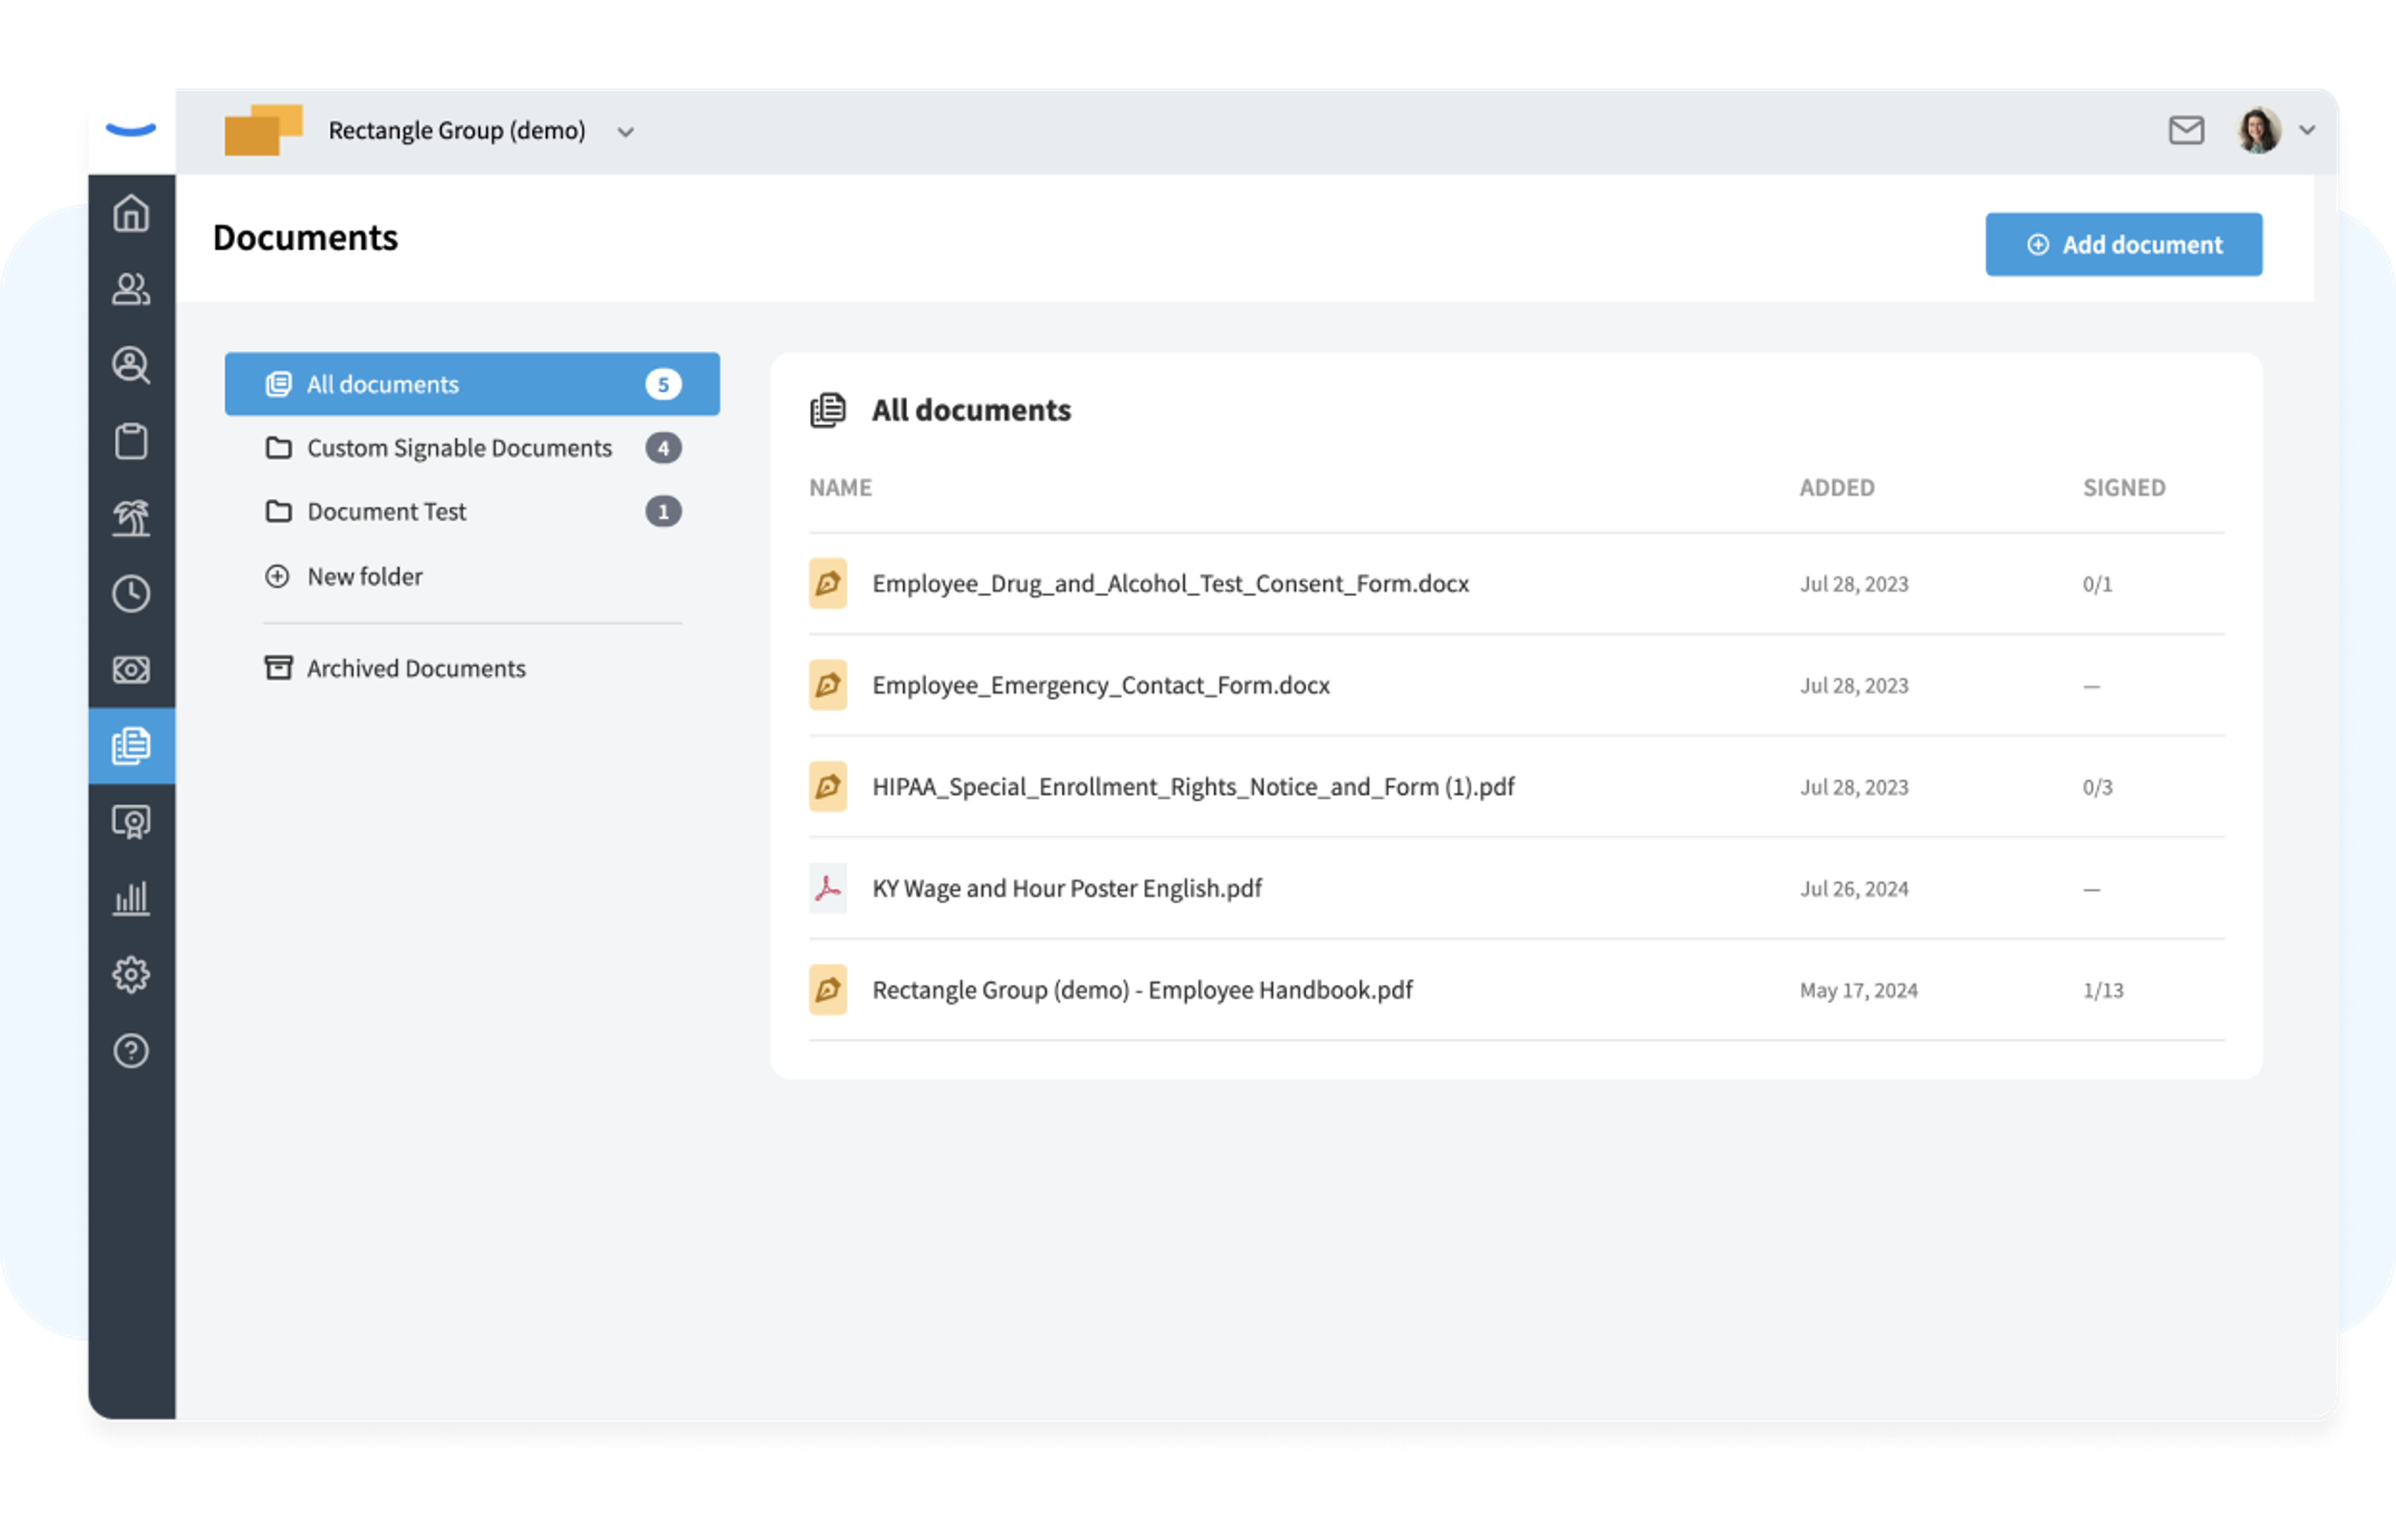2396x1540 pixels.
Task: Click the plus icon beside New folder
Action: 277,577
